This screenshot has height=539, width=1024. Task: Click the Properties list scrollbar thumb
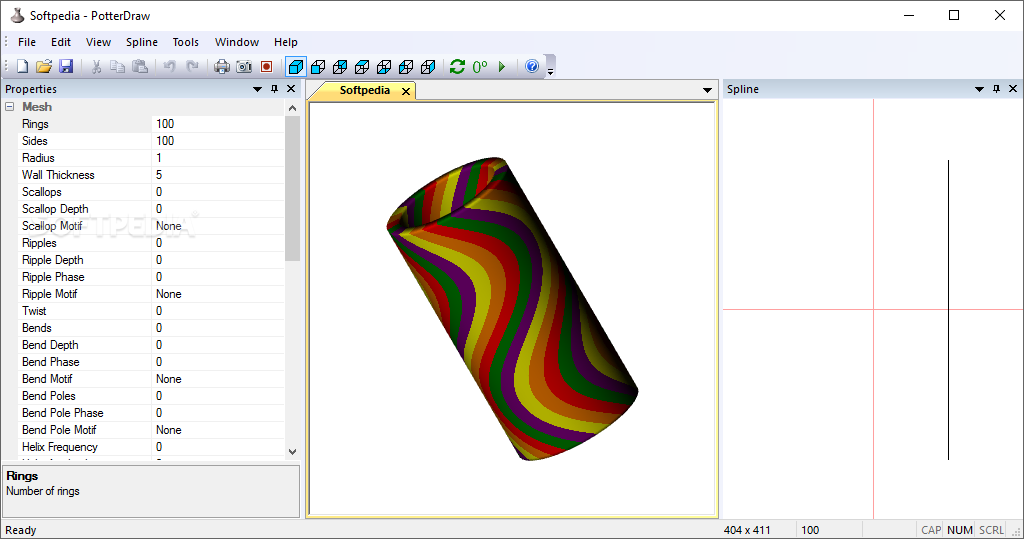(x=293, y=188)
